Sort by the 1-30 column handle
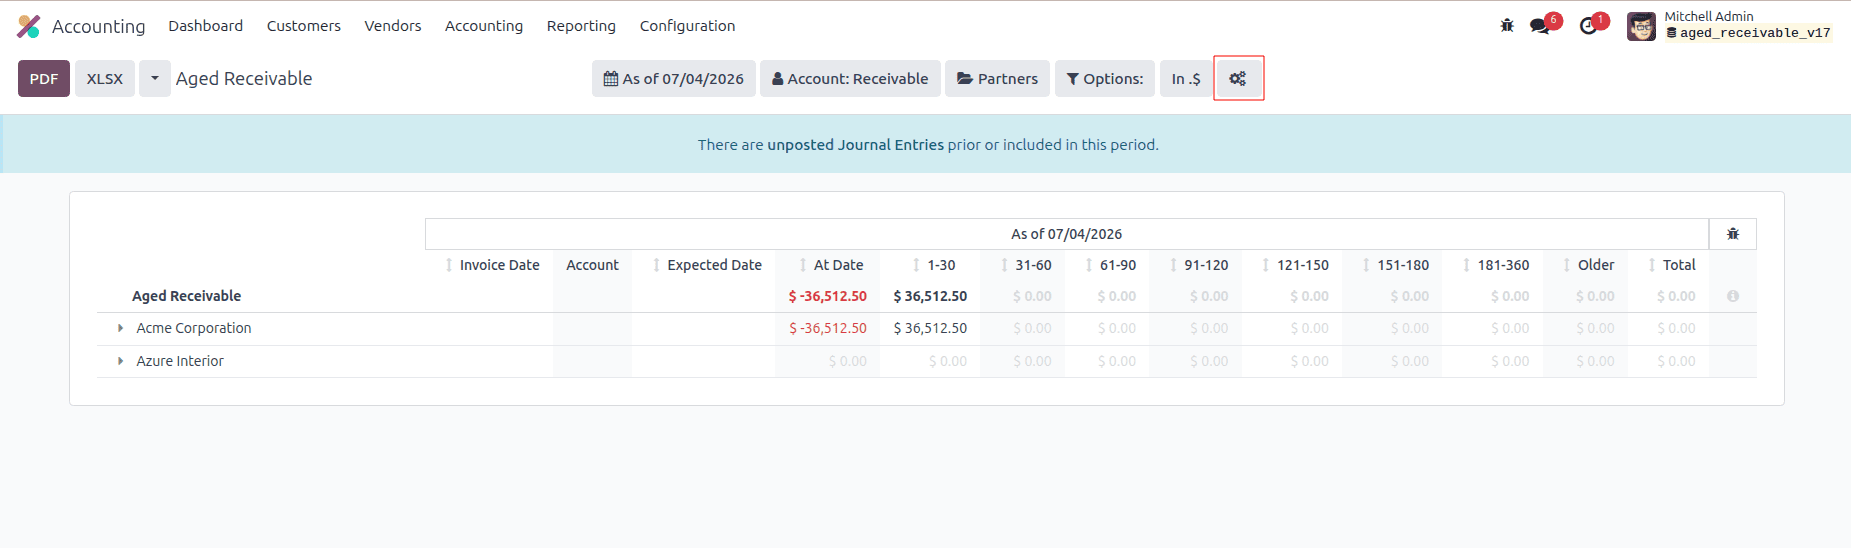 point(916,265)
